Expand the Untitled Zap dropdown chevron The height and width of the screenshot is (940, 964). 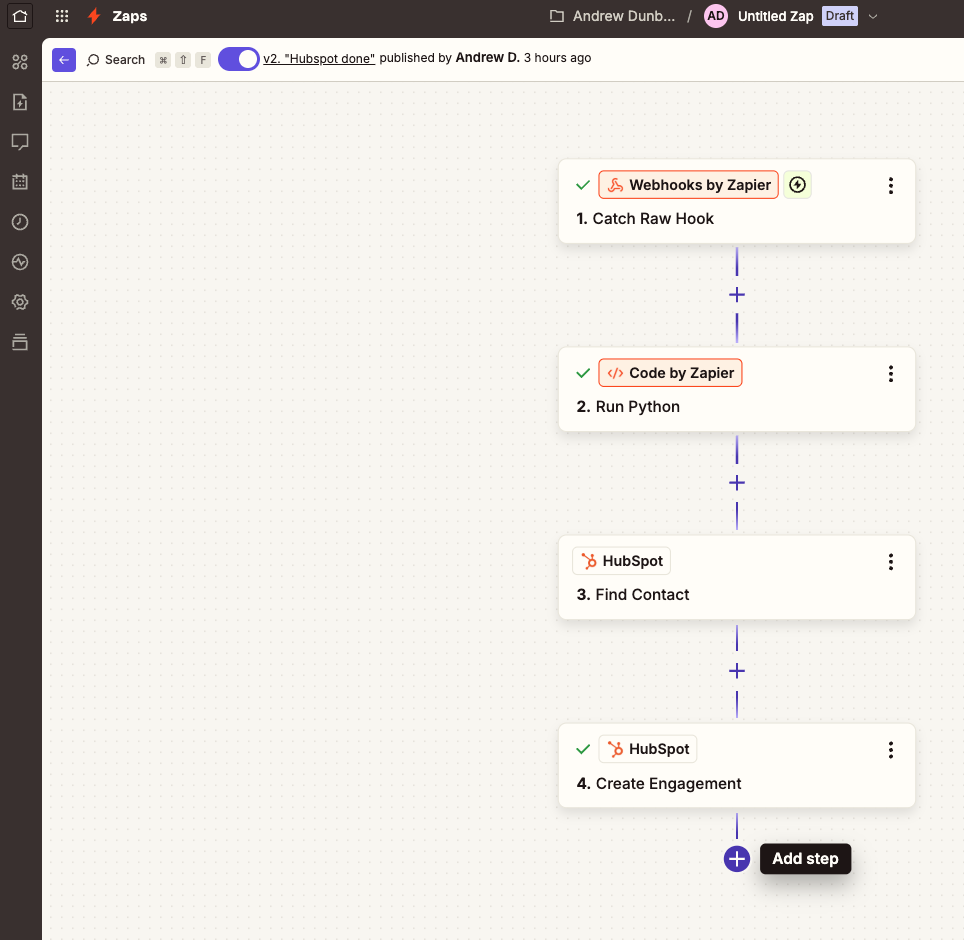coord(872,17)
